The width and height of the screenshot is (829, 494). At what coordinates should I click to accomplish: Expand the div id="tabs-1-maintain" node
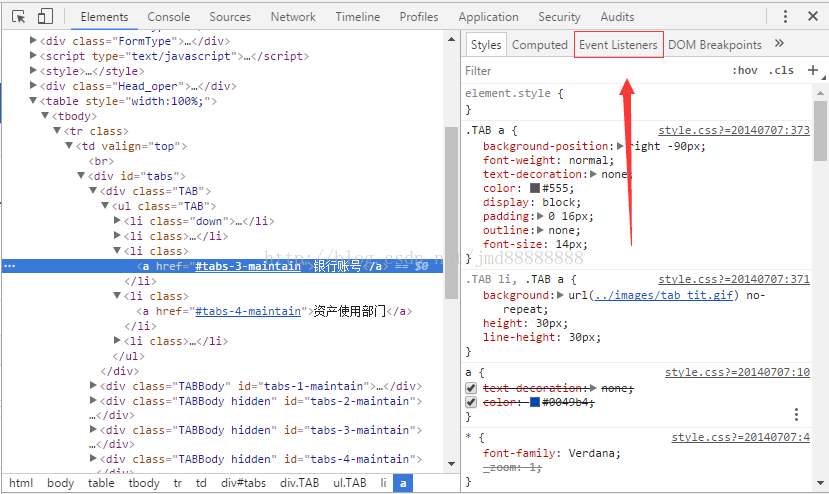93,386
